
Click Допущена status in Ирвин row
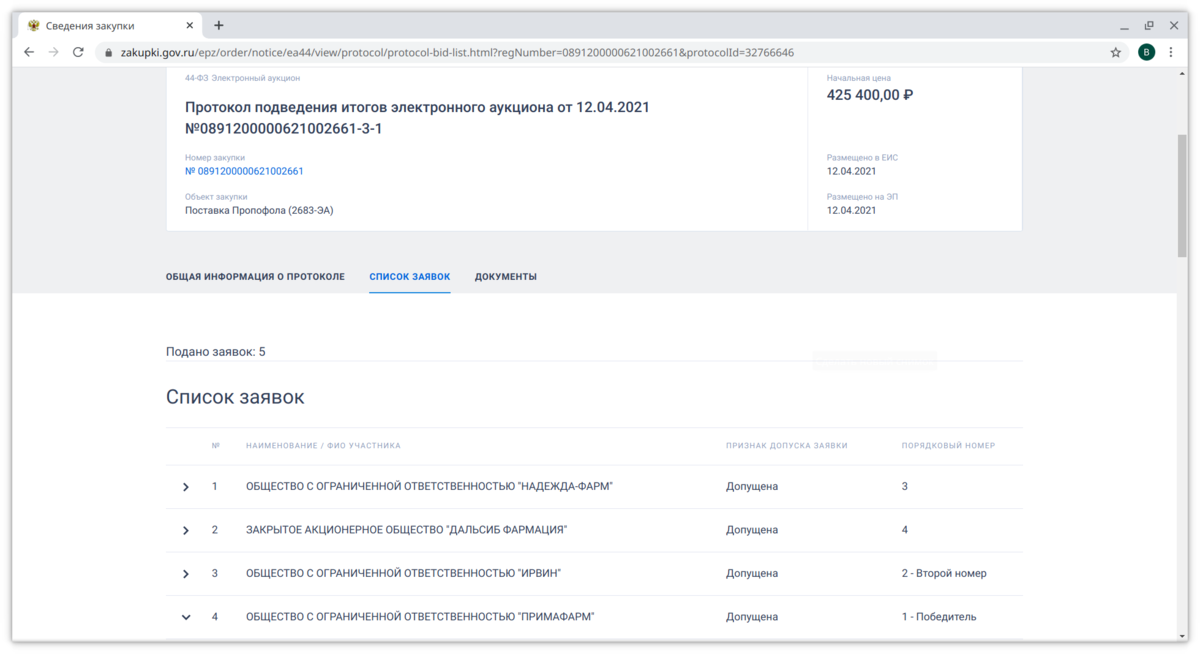tap(752, 573)
